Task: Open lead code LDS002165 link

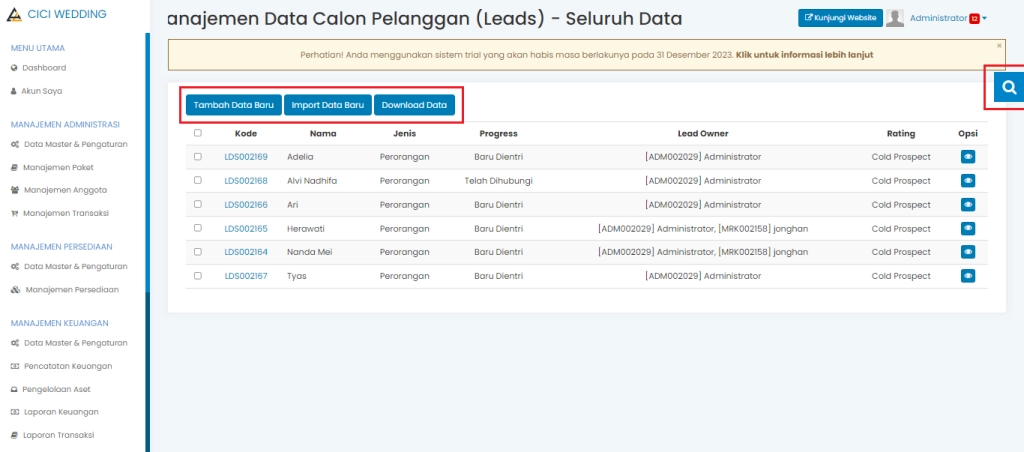Action: (x=246, y=229)
